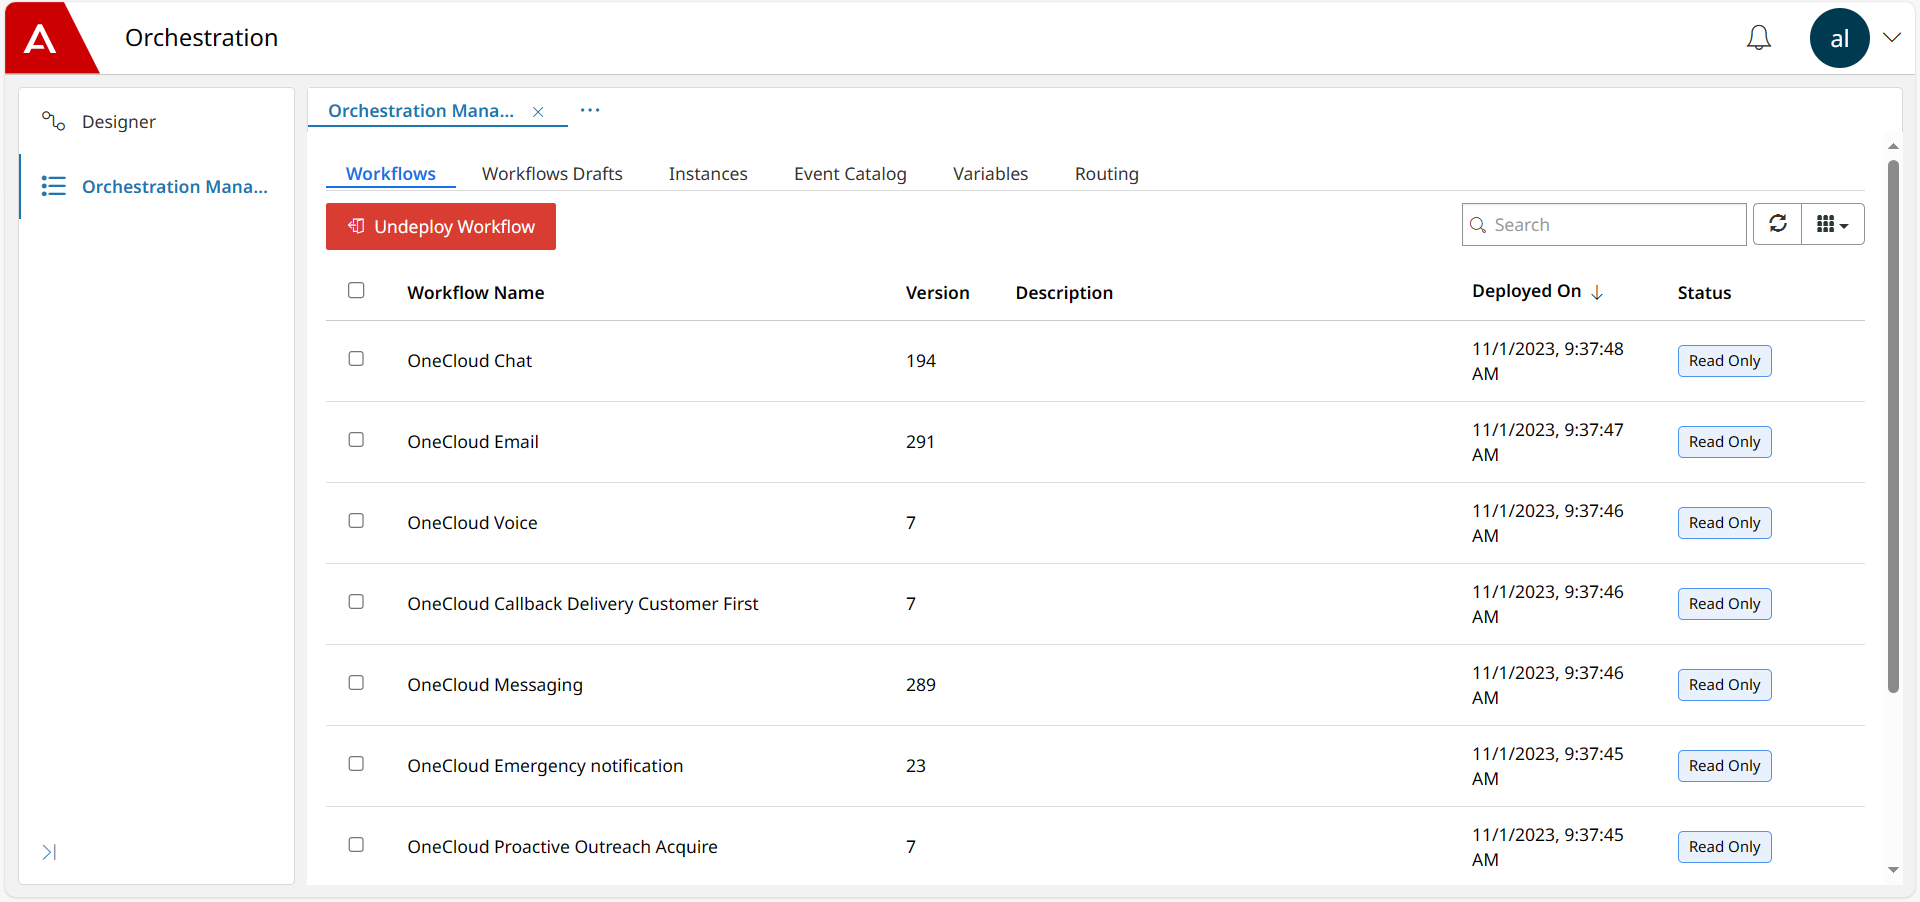Viewport: 1920px width, 902px height.
Task: Click Read Only status for OneCloud Messaging
Action: point(1724,685)
